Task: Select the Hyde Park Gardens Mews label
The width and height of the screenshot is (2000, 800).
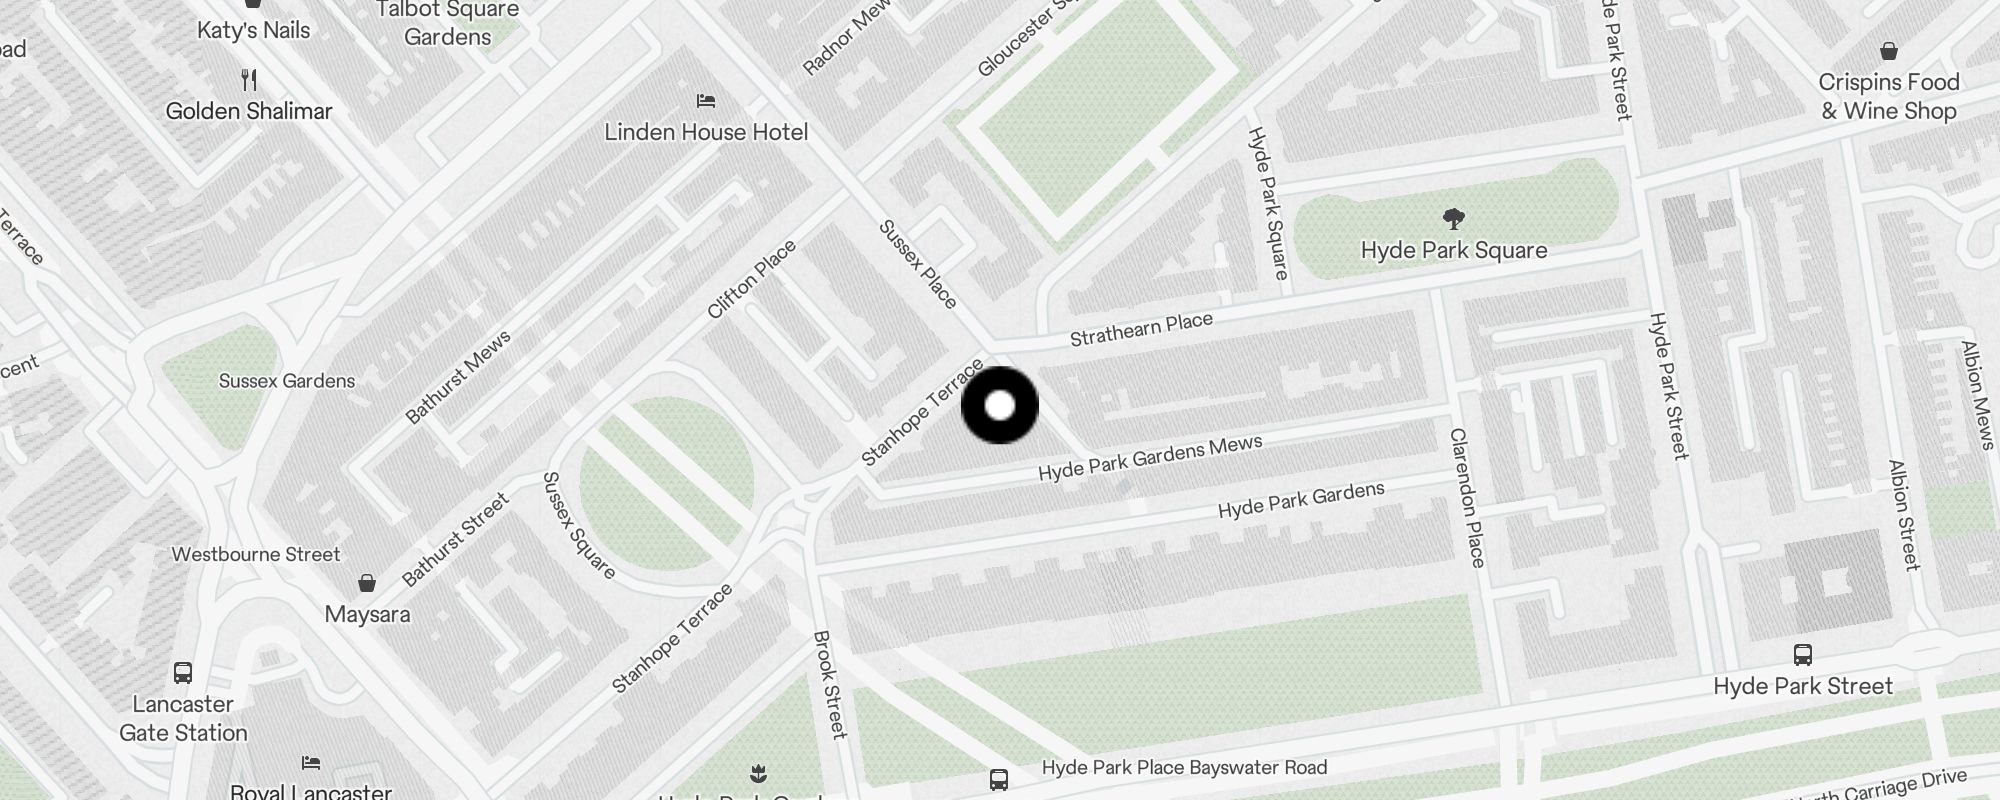Action: (1150, 458)
